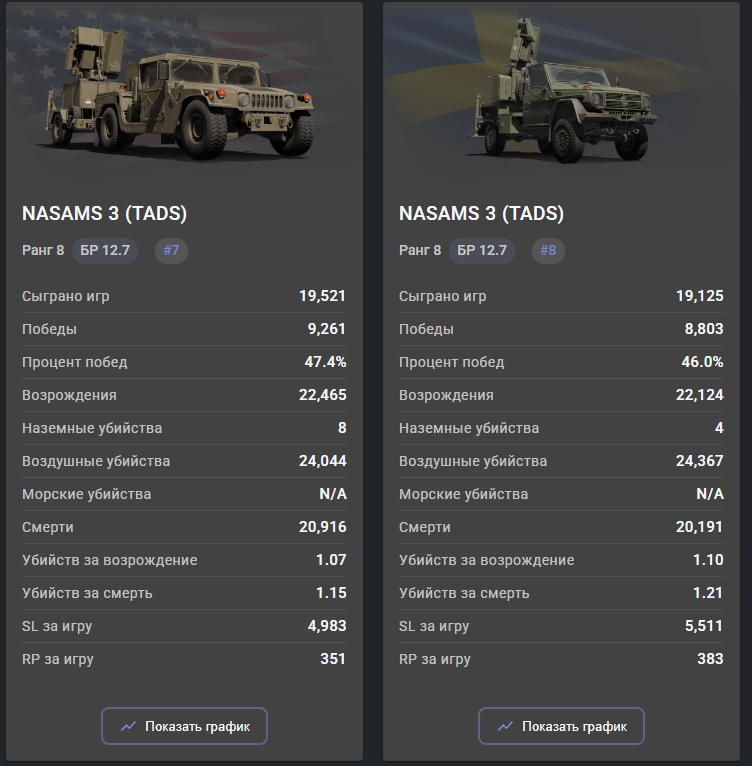The image size is (752, 766).
Task: Click the БР 12.7 badge beside #7
Action: 106,250
